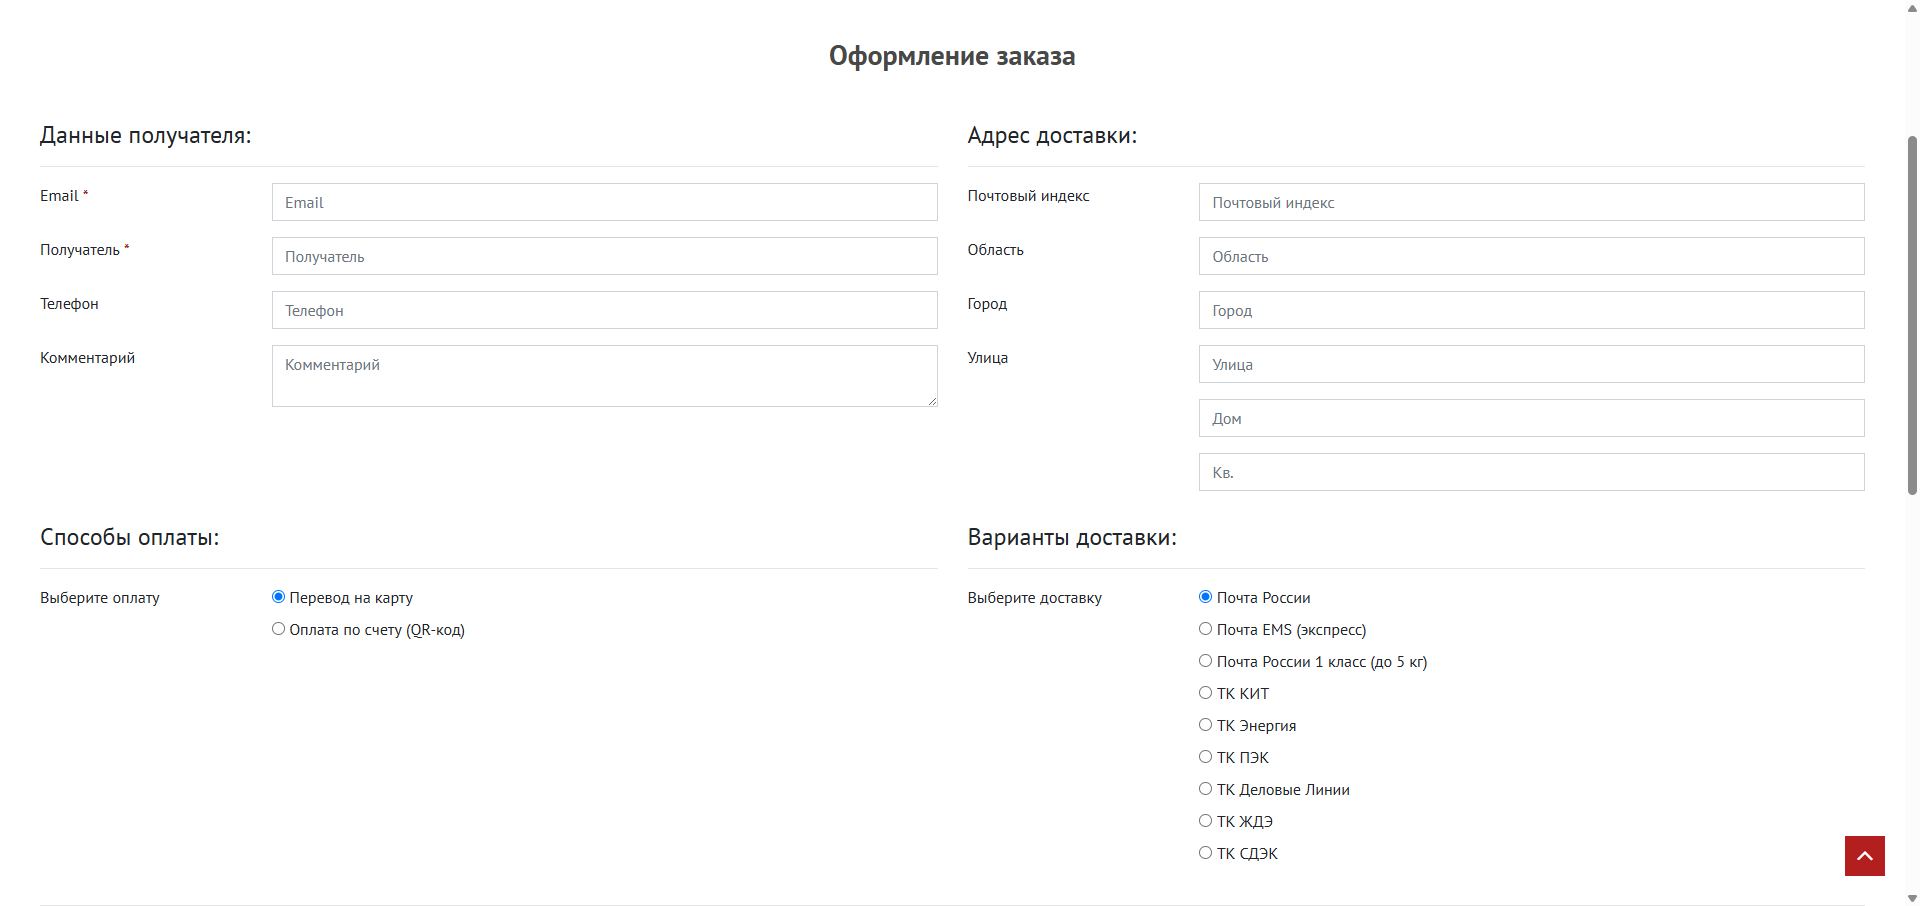Viewport: 1920px width, 906px height.
Task: Select Почта России delivery option
Action: pos(1205,597)
